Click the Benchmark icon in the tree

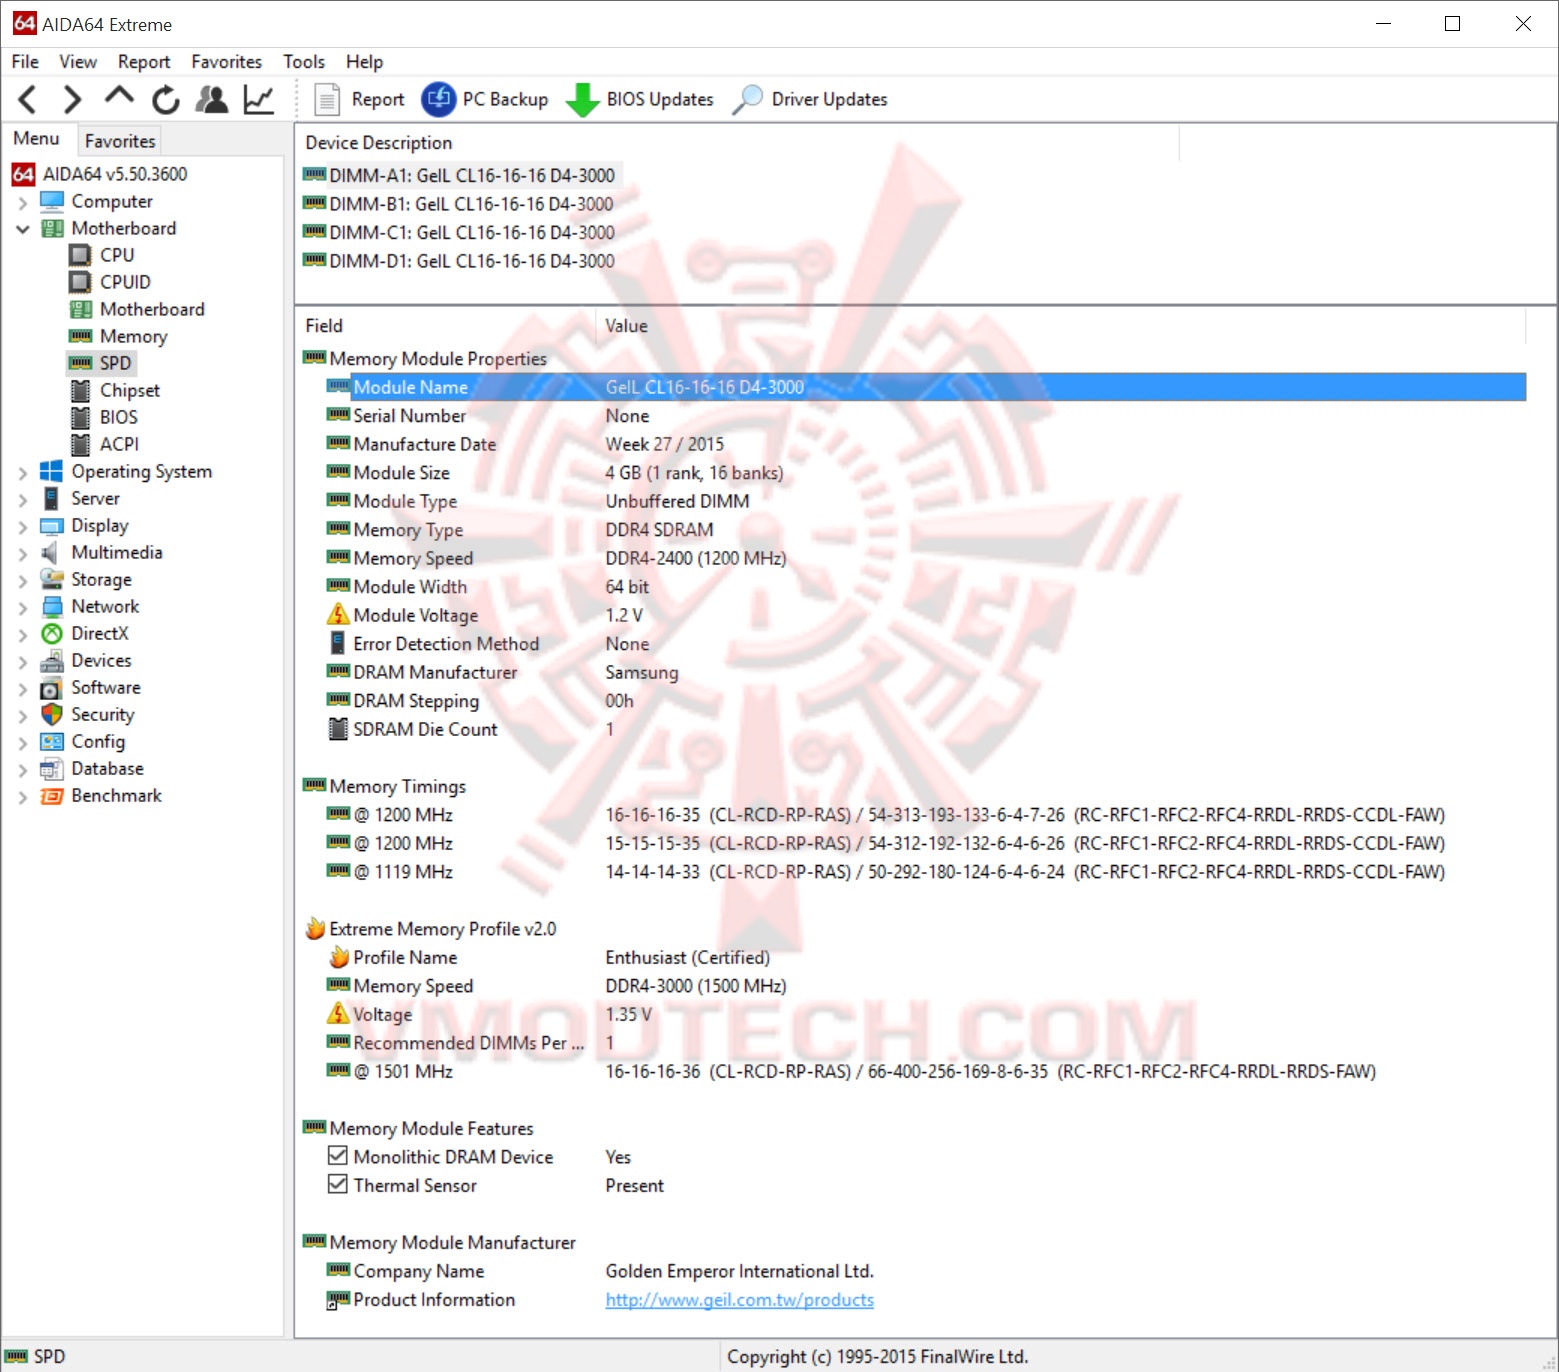pyautogui.click(x=51, y=796)
